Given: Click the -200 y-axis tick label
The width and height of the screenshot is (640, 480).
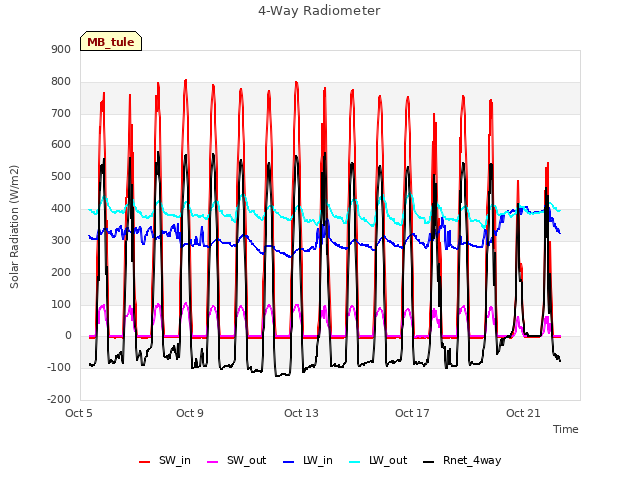Looking at the screenshot, I should click(59, 399).
